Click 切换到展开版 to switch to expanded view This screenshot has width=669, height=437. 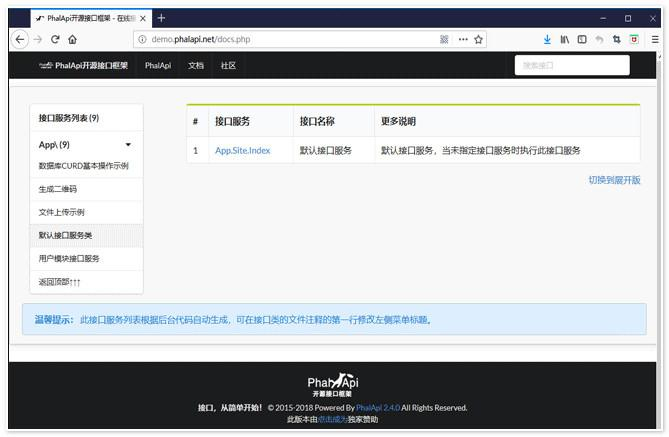point(614,180)
